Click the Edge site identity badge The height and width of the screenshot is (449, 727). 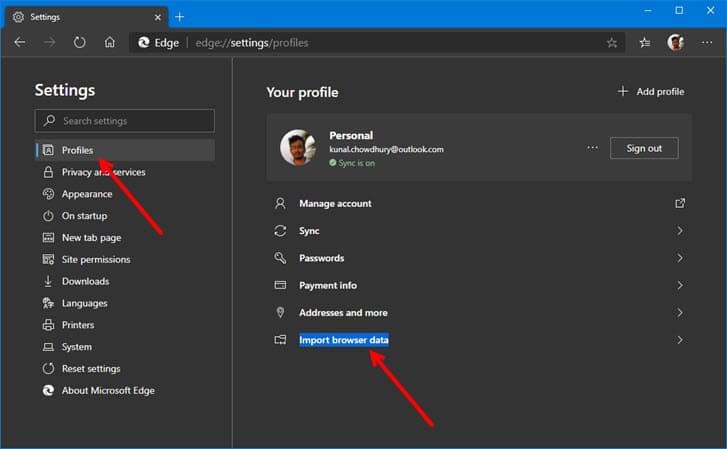point(159,43)
